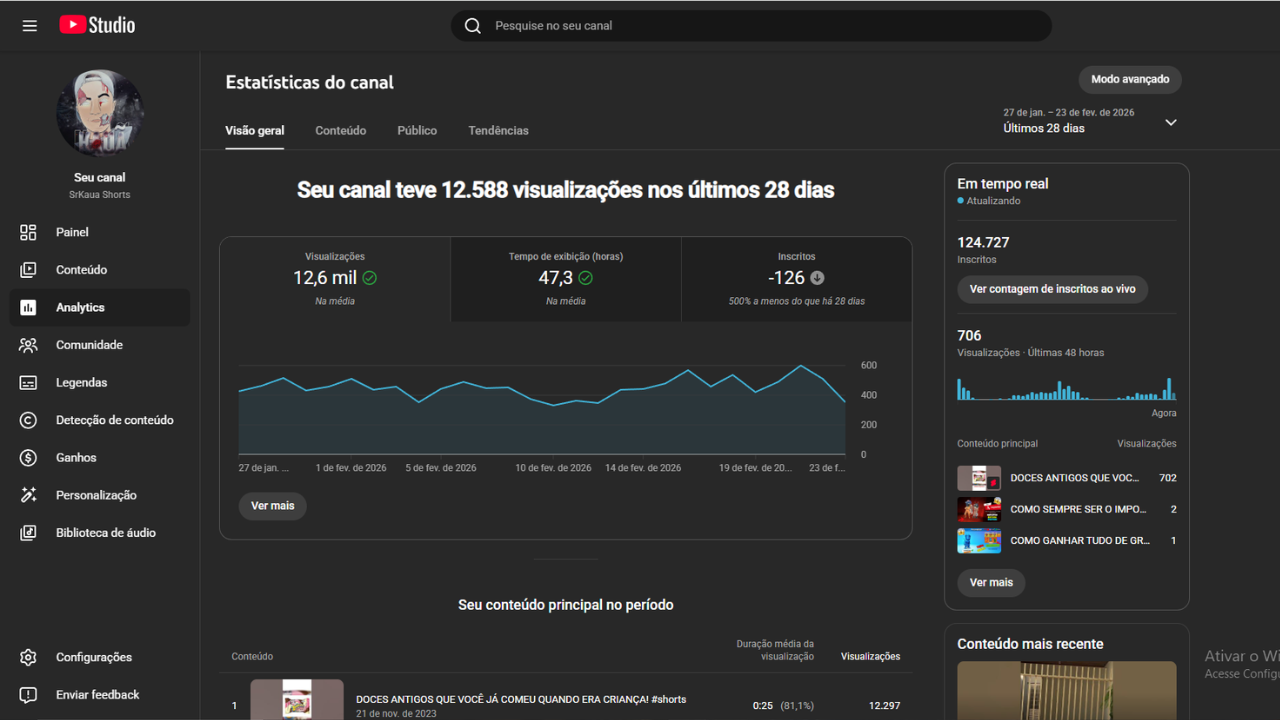Click the 706 views in last 48 hours
1280x720 pixels.
click(x=969, y=336)
